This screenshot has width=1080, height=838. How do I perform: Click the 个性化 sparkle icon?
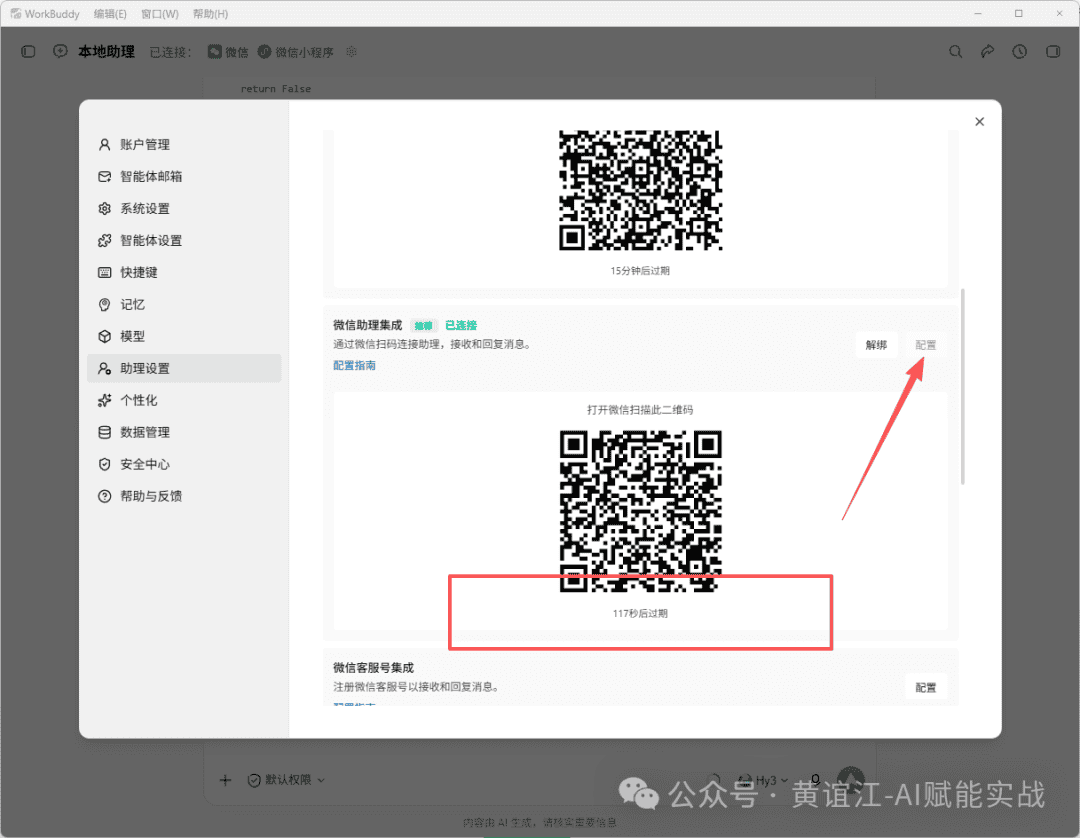pos(105,400)
